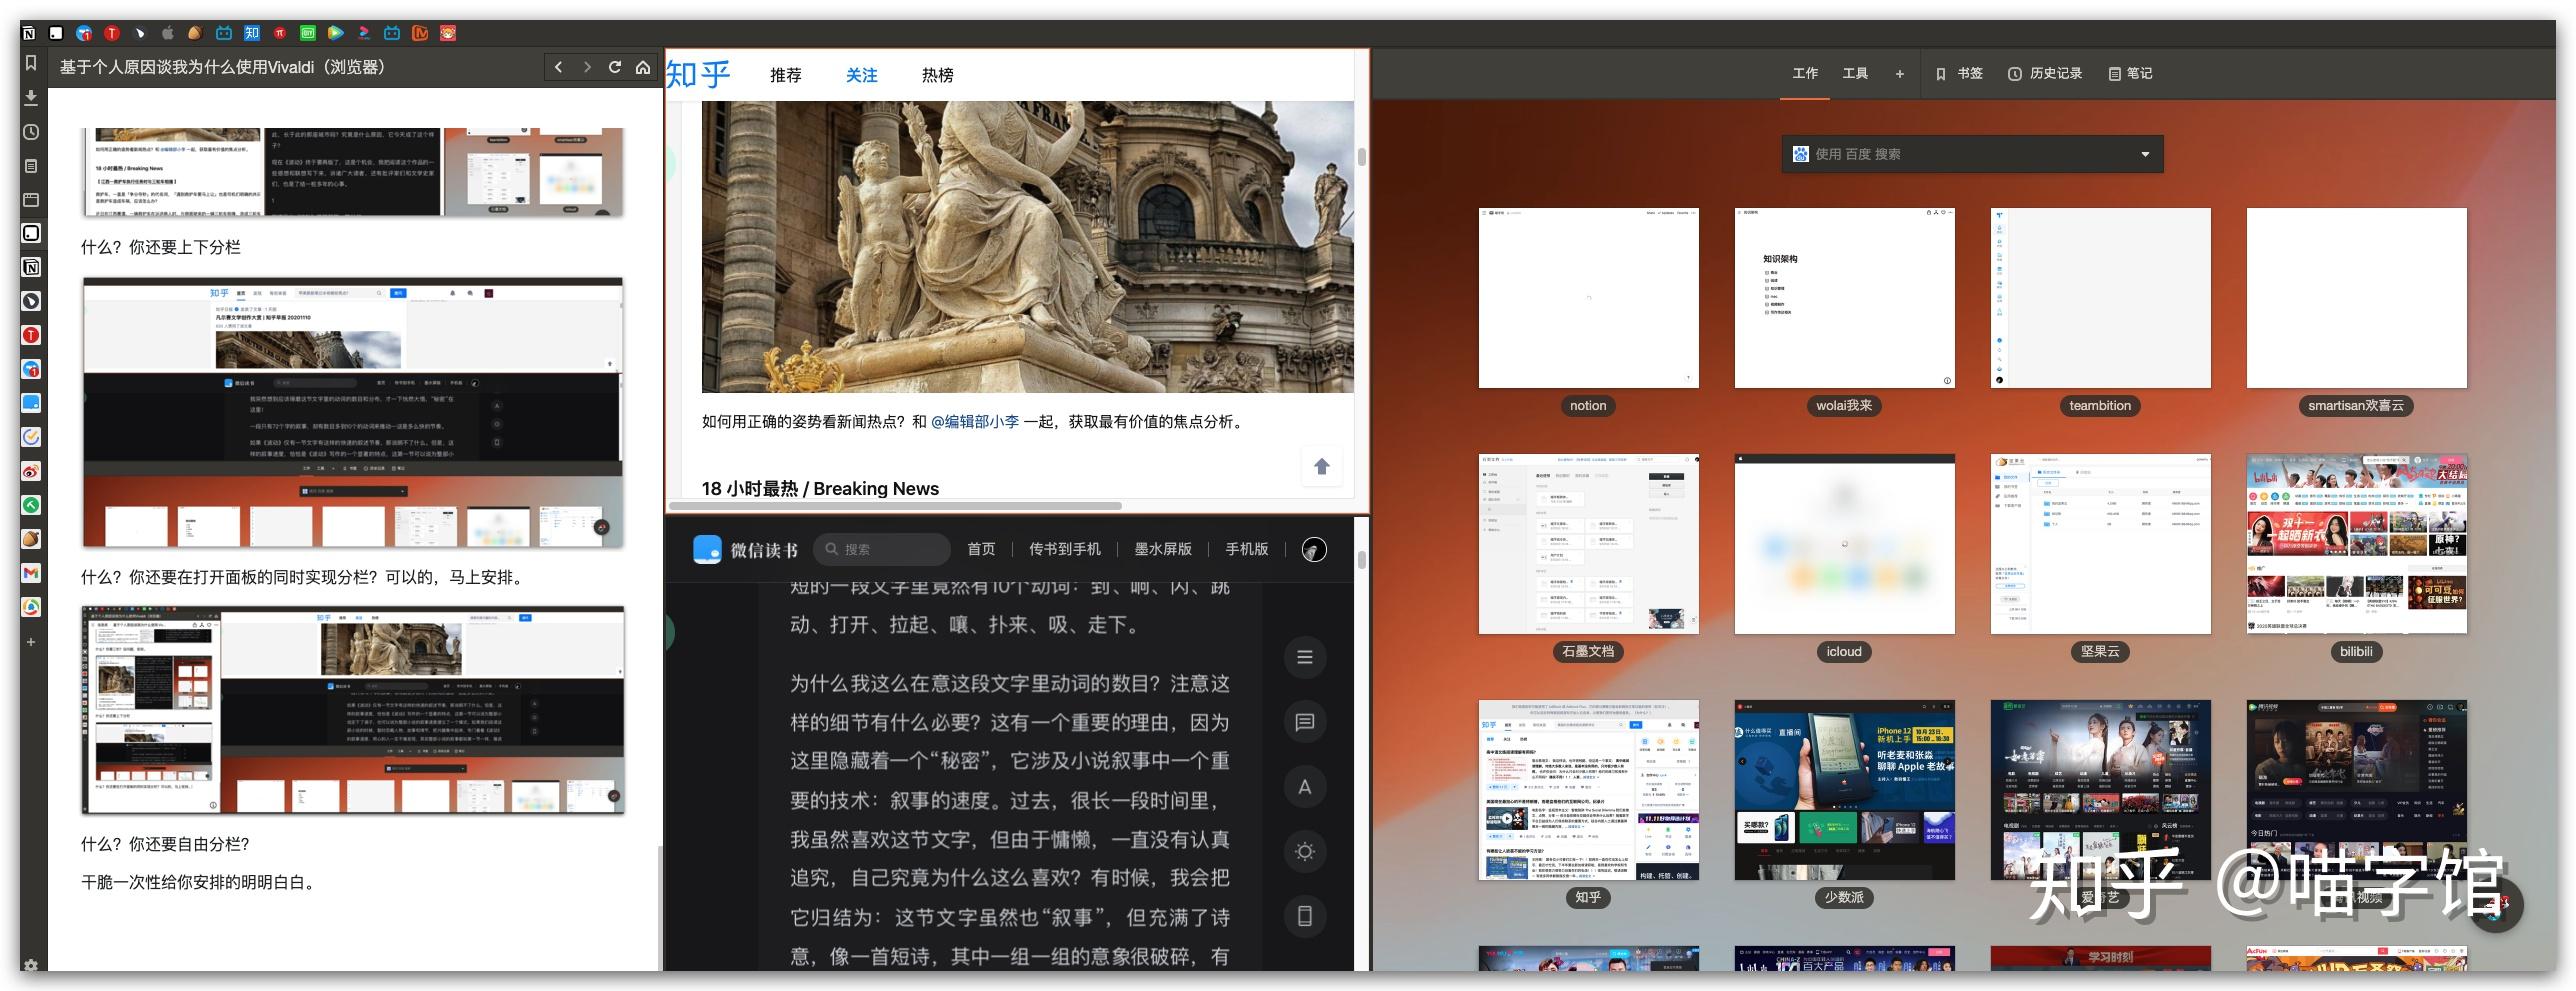This screenshot has height=991, width=2576.
Task: Open the bilibili speed dial thumbnail
Action: pos(2356,544)
